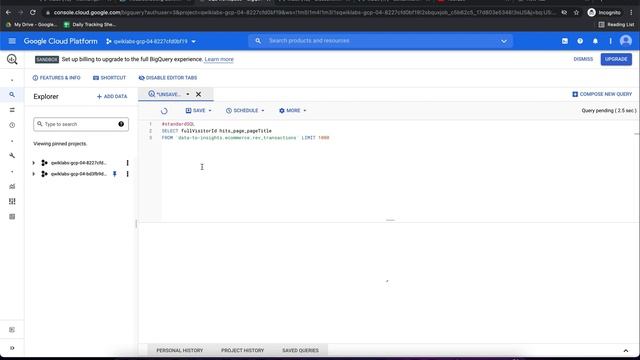Activate Cloud Shell icon in header

coord(564,41)
